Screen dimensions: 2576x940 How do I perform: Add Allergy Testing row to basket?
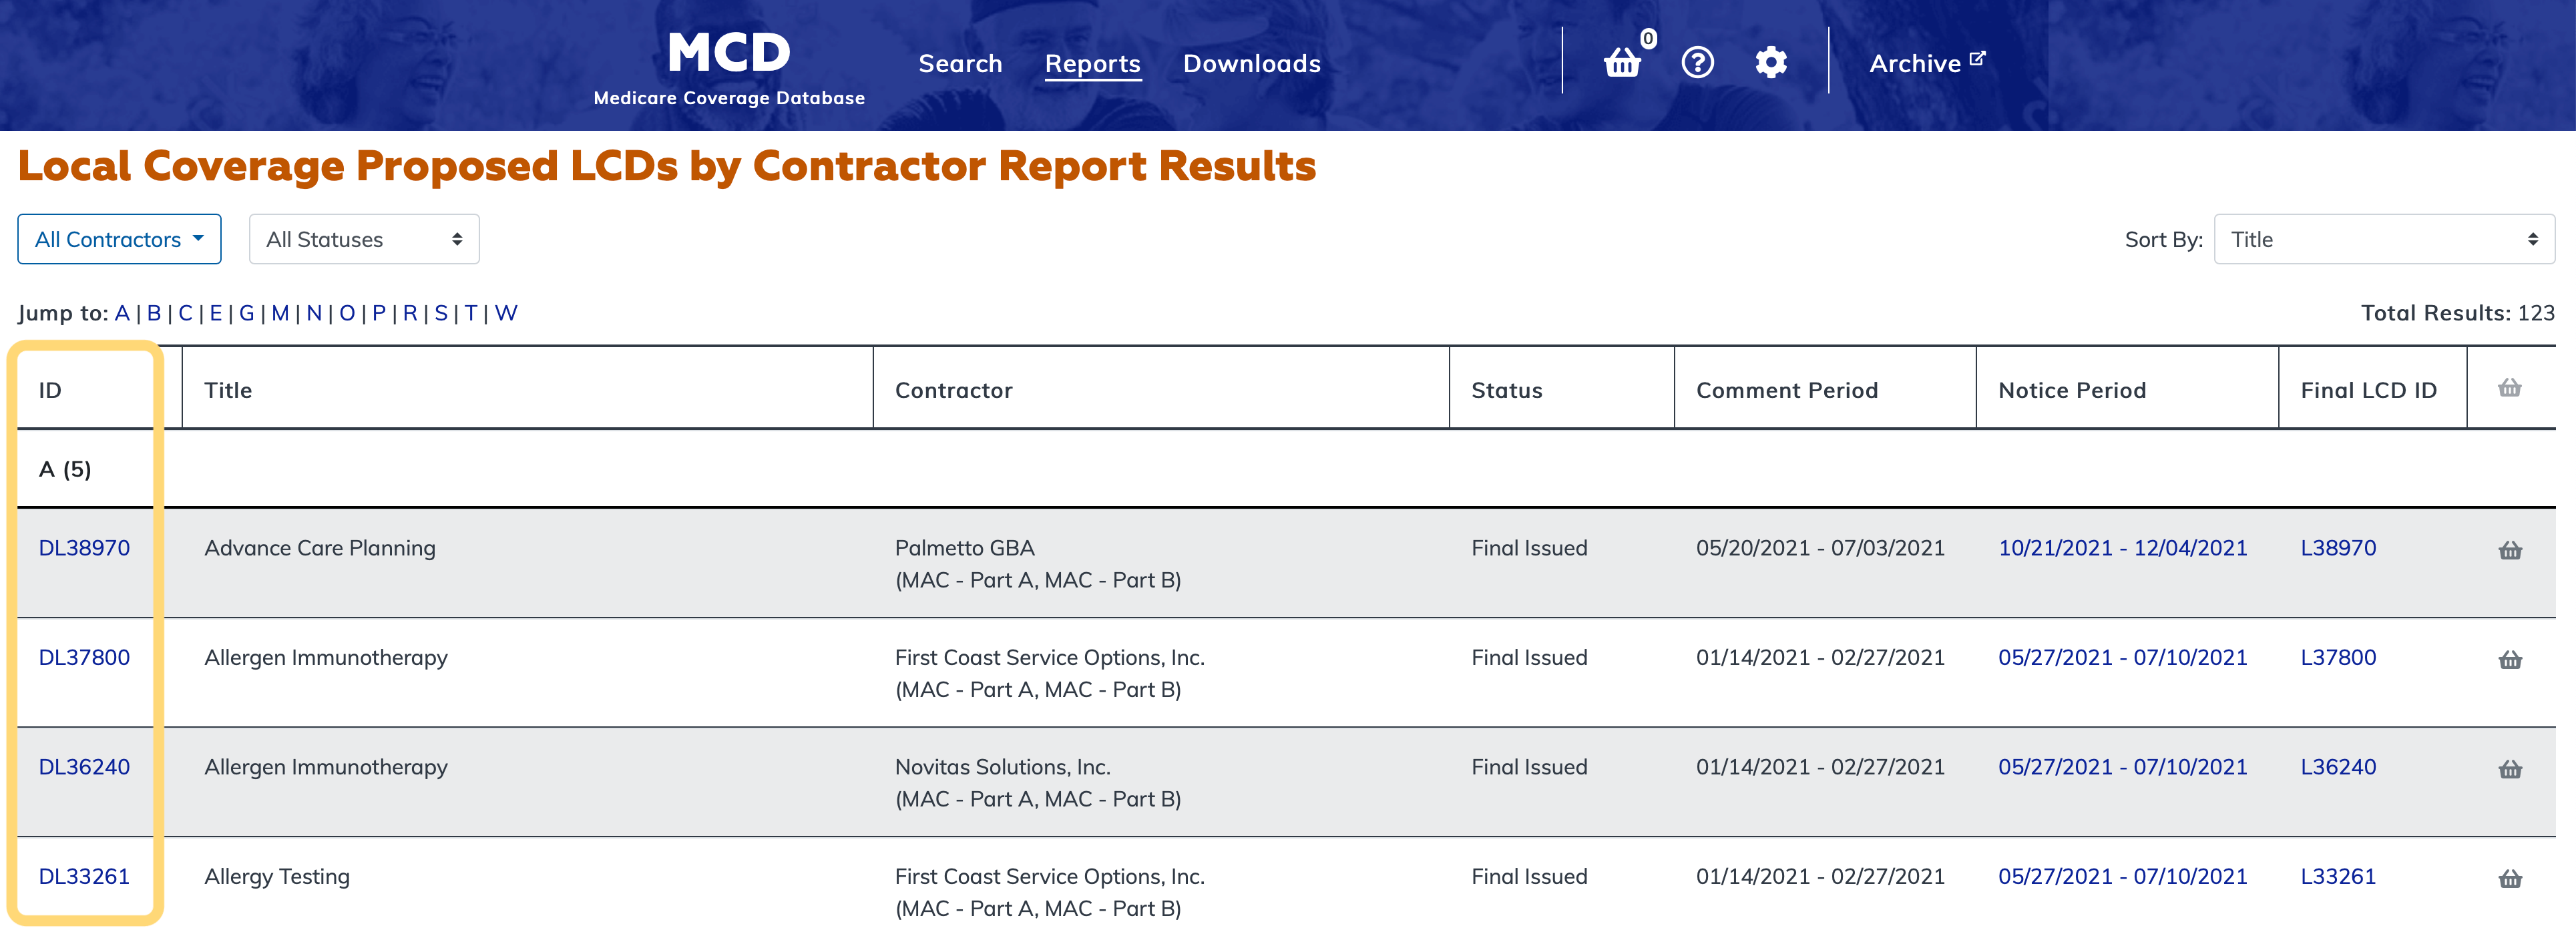[2509, 879]
